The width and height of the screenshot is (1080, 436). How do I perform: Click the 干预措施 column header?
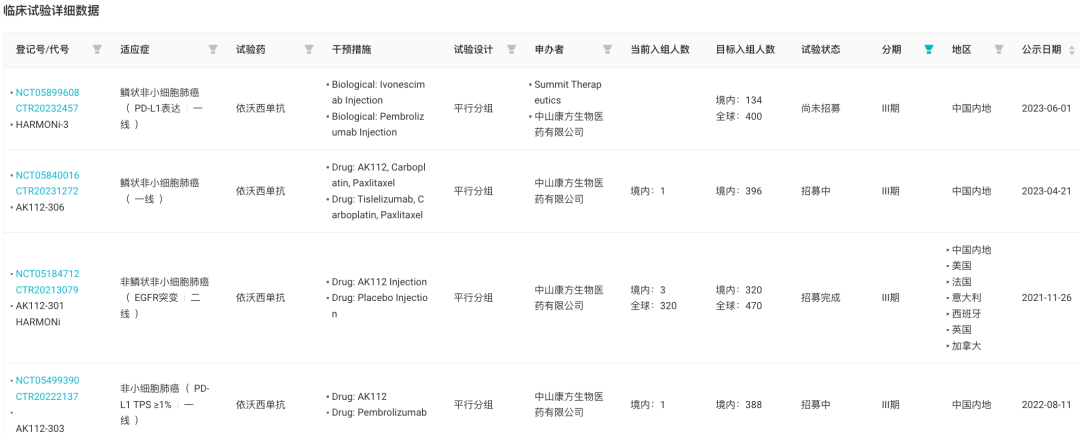pos(351,49)
